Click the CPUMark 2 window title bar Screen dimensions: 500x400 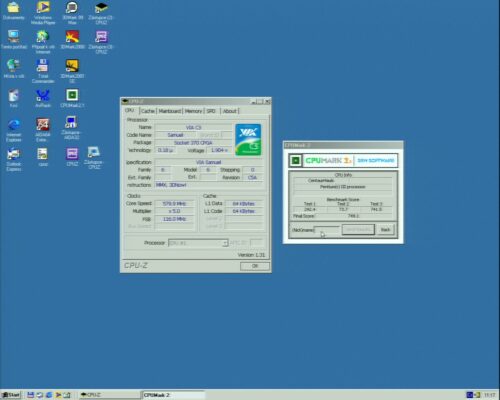[343, 145]
